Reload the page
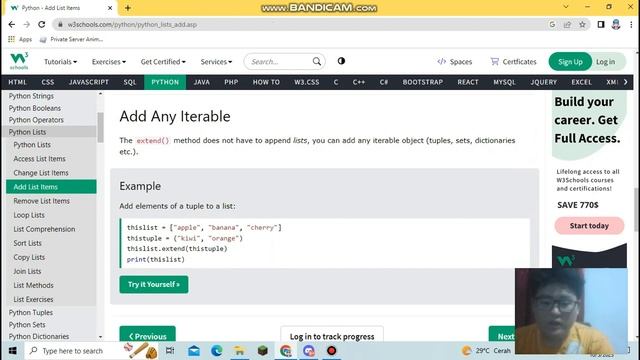The height and width of the screenshot is (360, 640). coord(42,24)
